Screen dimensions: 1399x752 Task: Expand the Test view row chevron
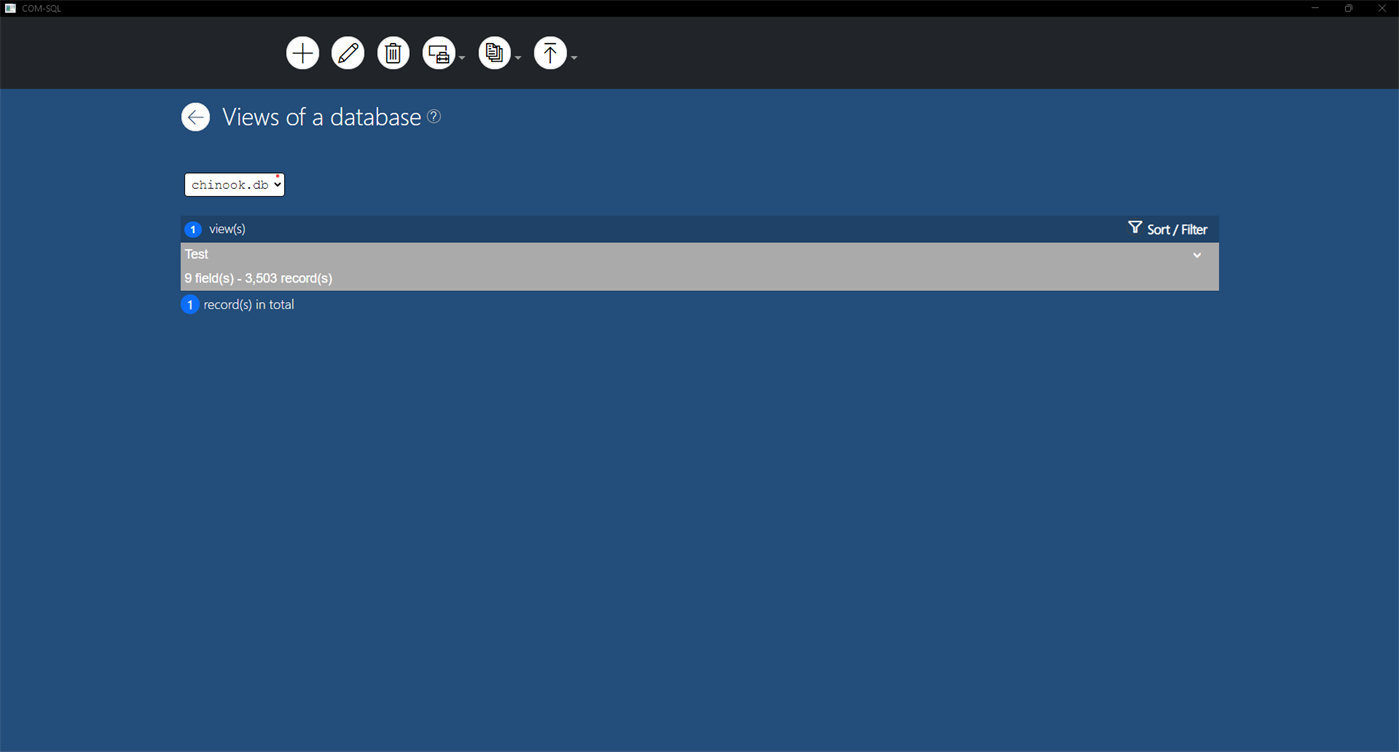(x=1197, y=255)
